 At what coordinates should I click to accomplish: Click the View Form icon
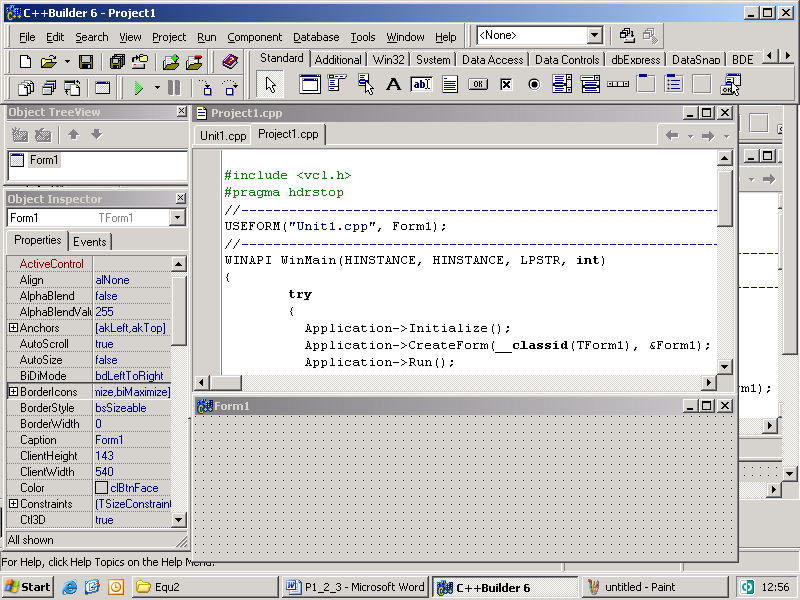pyautogui.click(x=49, y=88)
